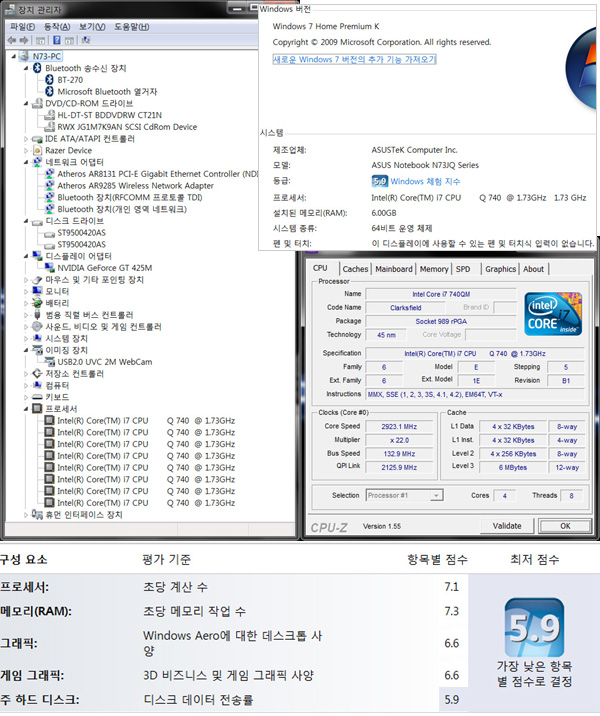
Task: Expand the 마우스 및 기타 포인팅 장치 node
Action: [26, 280]
